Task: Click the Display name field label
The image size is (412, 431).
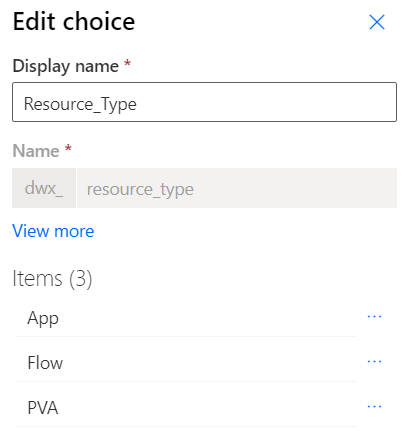Action: pyautogui.click(x=66, y=66)
